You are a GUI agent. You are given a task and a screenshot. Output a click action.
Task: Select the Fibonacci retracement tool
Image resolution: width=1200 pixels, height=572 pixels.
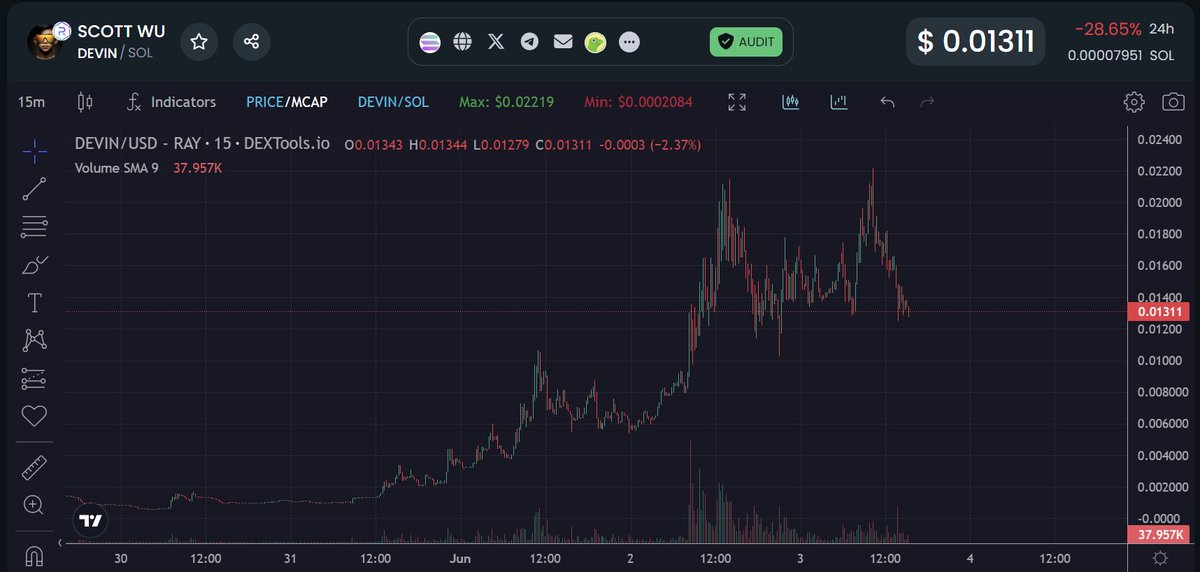click(x=34, y=228)
